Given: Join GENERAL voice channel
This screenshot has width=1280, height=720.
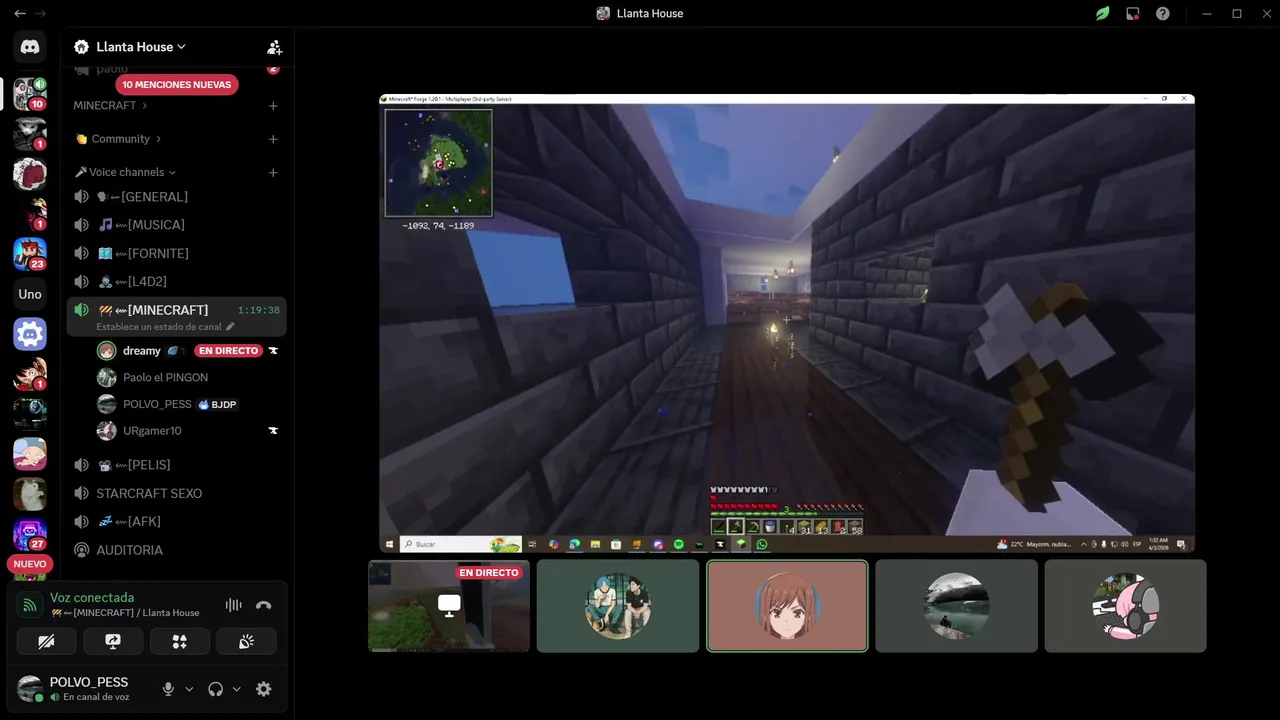Looking at the screenshot, I should 177,197.
